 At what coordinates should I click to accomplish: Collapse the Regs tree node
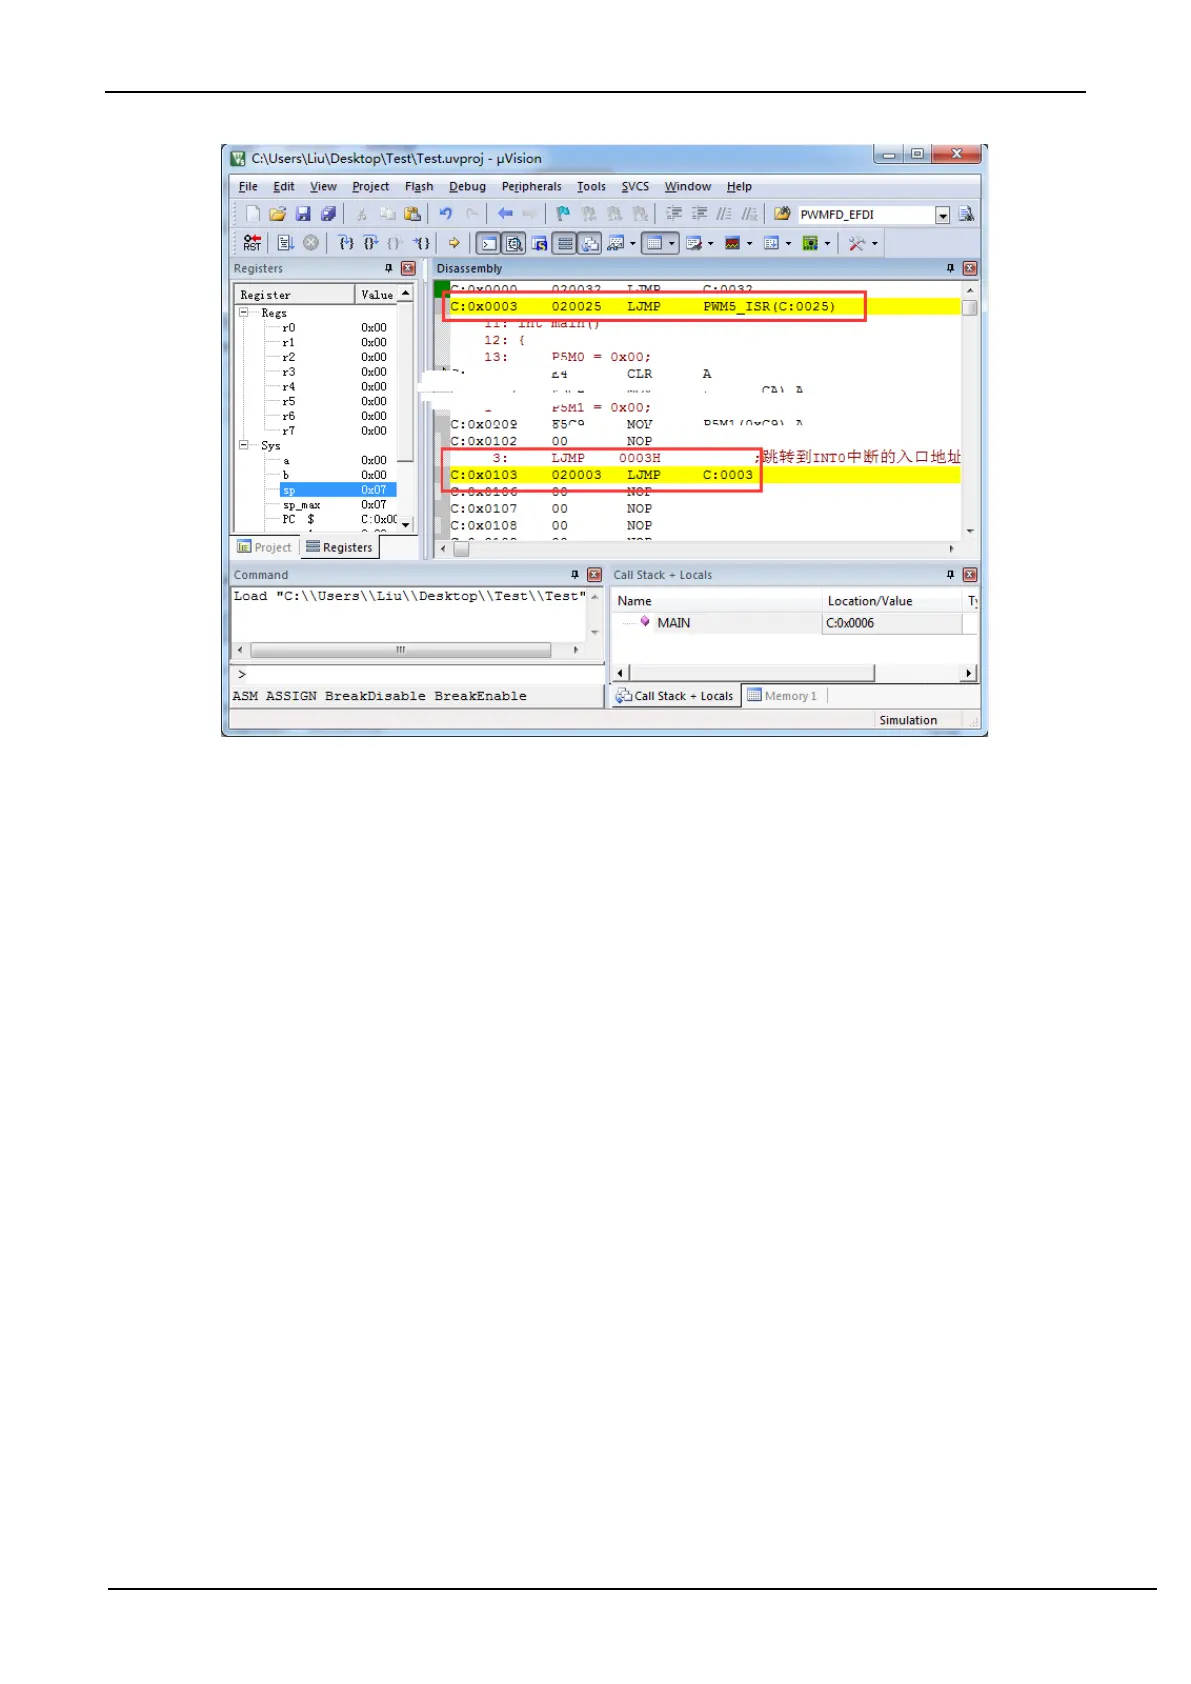[243, 312]
